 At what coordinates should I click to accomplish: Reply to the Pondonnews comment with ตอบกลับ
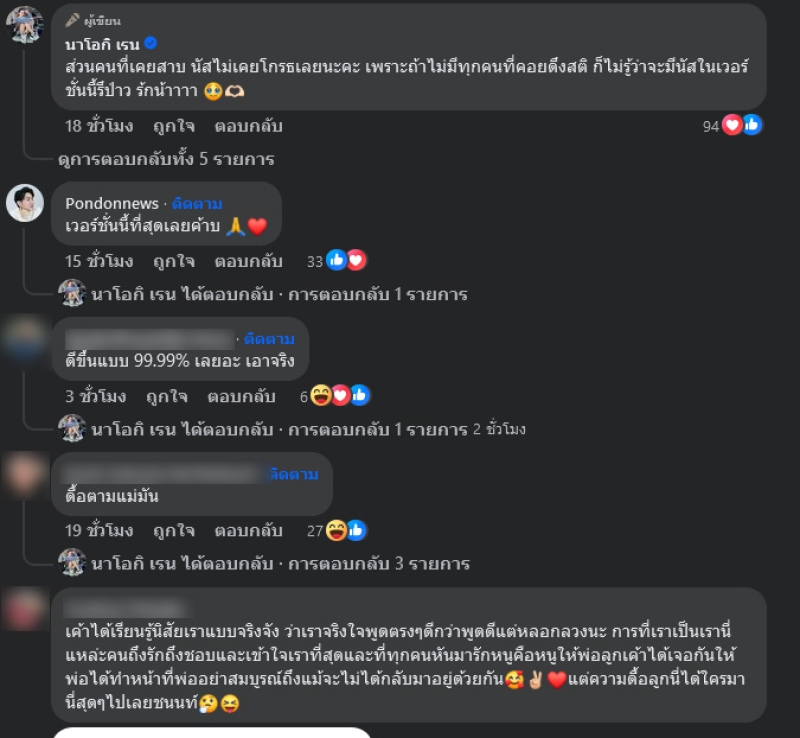(x=248, y=261)
